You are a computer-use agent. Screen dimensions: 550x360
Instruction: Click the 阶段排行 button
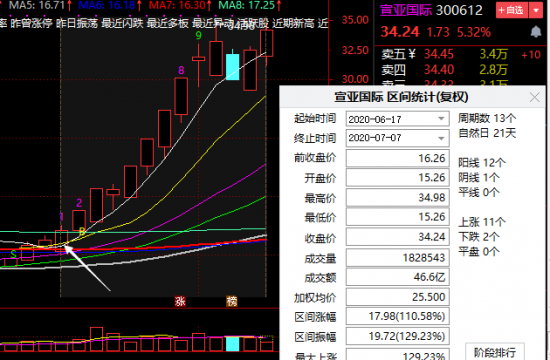pyautogui.click(x=495, y=352)
